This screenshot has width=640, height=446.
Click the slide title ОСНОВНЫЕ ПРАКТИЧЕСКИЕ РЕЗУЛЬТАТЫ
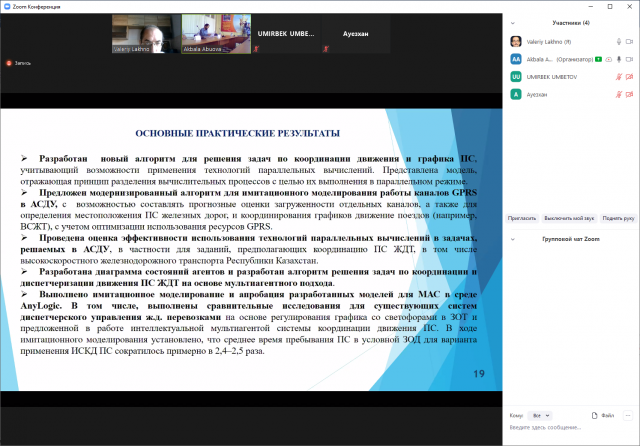[238, 133]
